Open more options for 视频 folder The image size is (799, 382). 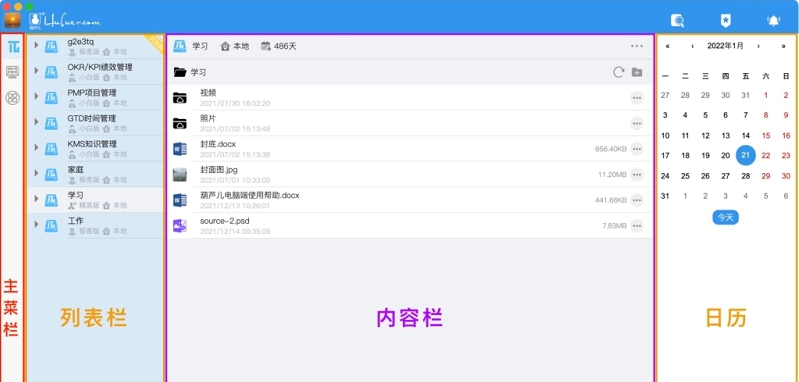point(636,97)
